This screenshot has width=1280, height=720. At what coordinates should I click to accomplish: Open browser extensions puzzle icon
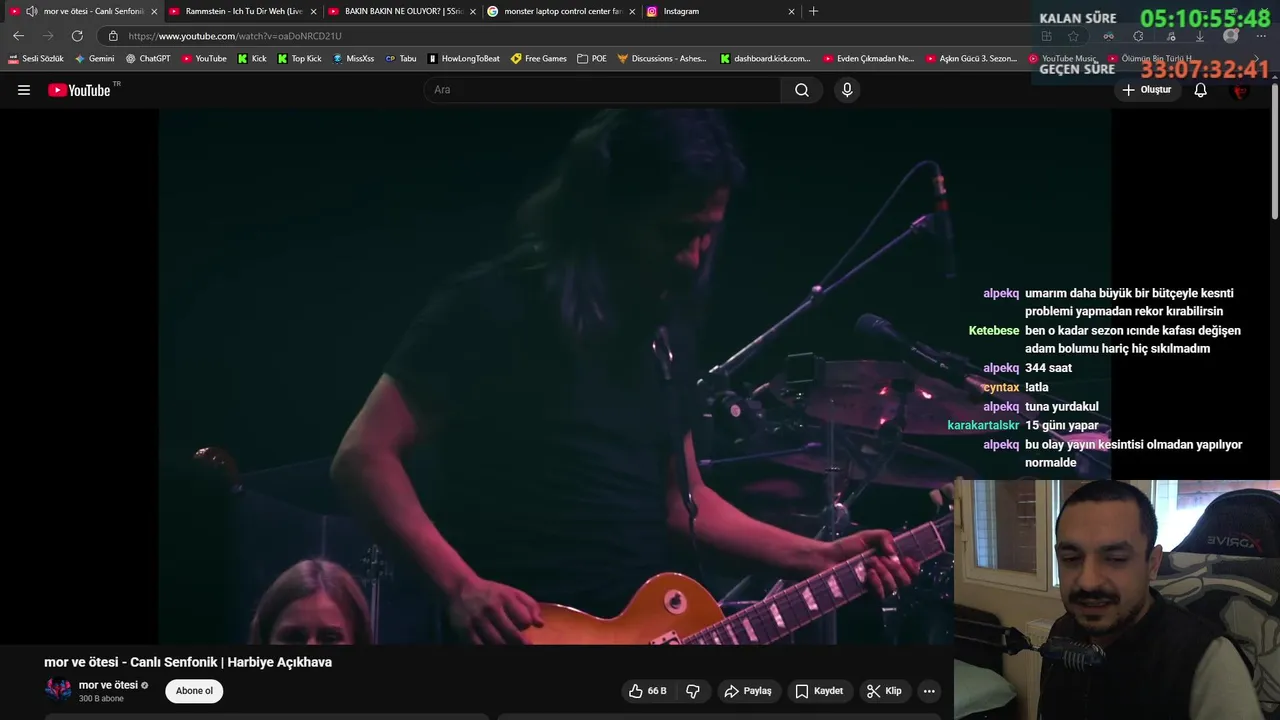coord(1138,36)
